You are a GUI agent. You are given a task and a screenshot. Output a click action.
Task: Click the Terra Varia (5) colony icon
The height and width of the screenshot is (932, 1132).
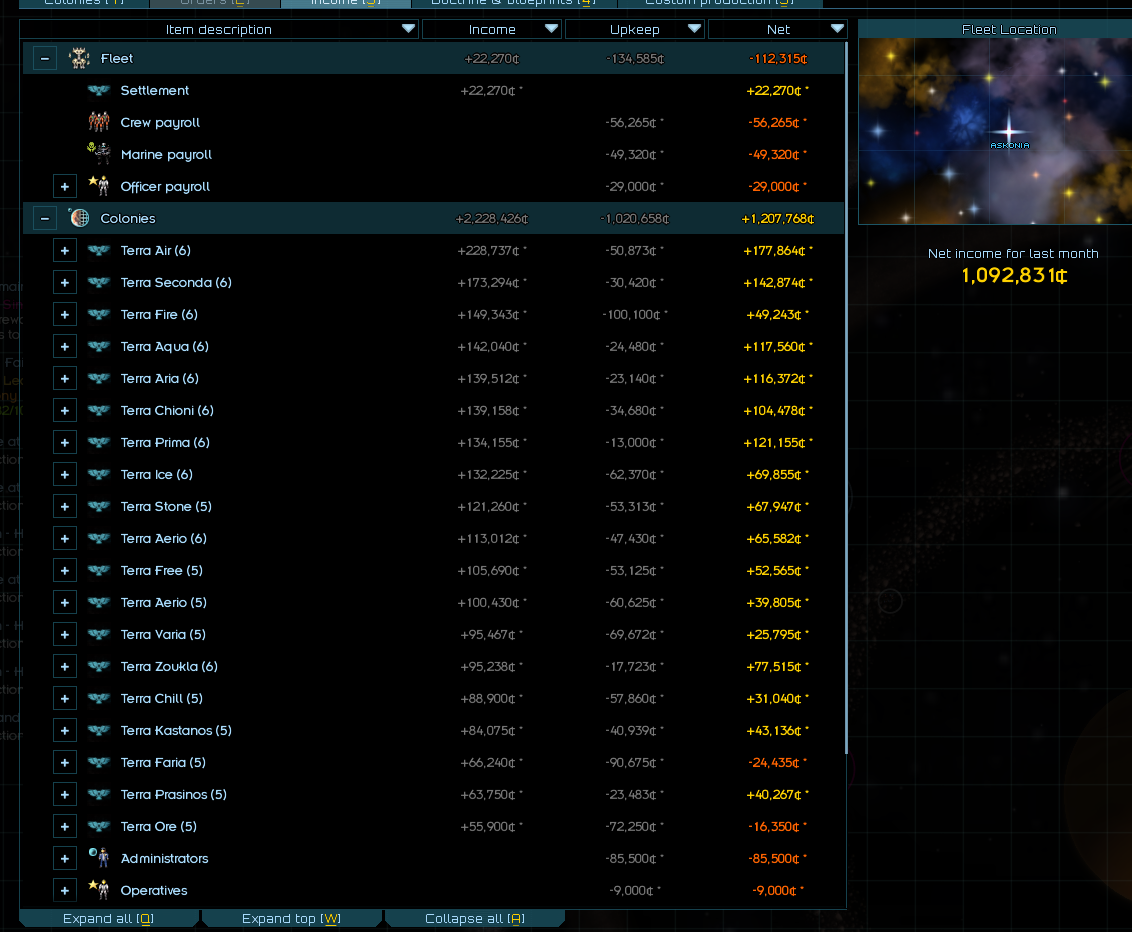pos(99,635)
